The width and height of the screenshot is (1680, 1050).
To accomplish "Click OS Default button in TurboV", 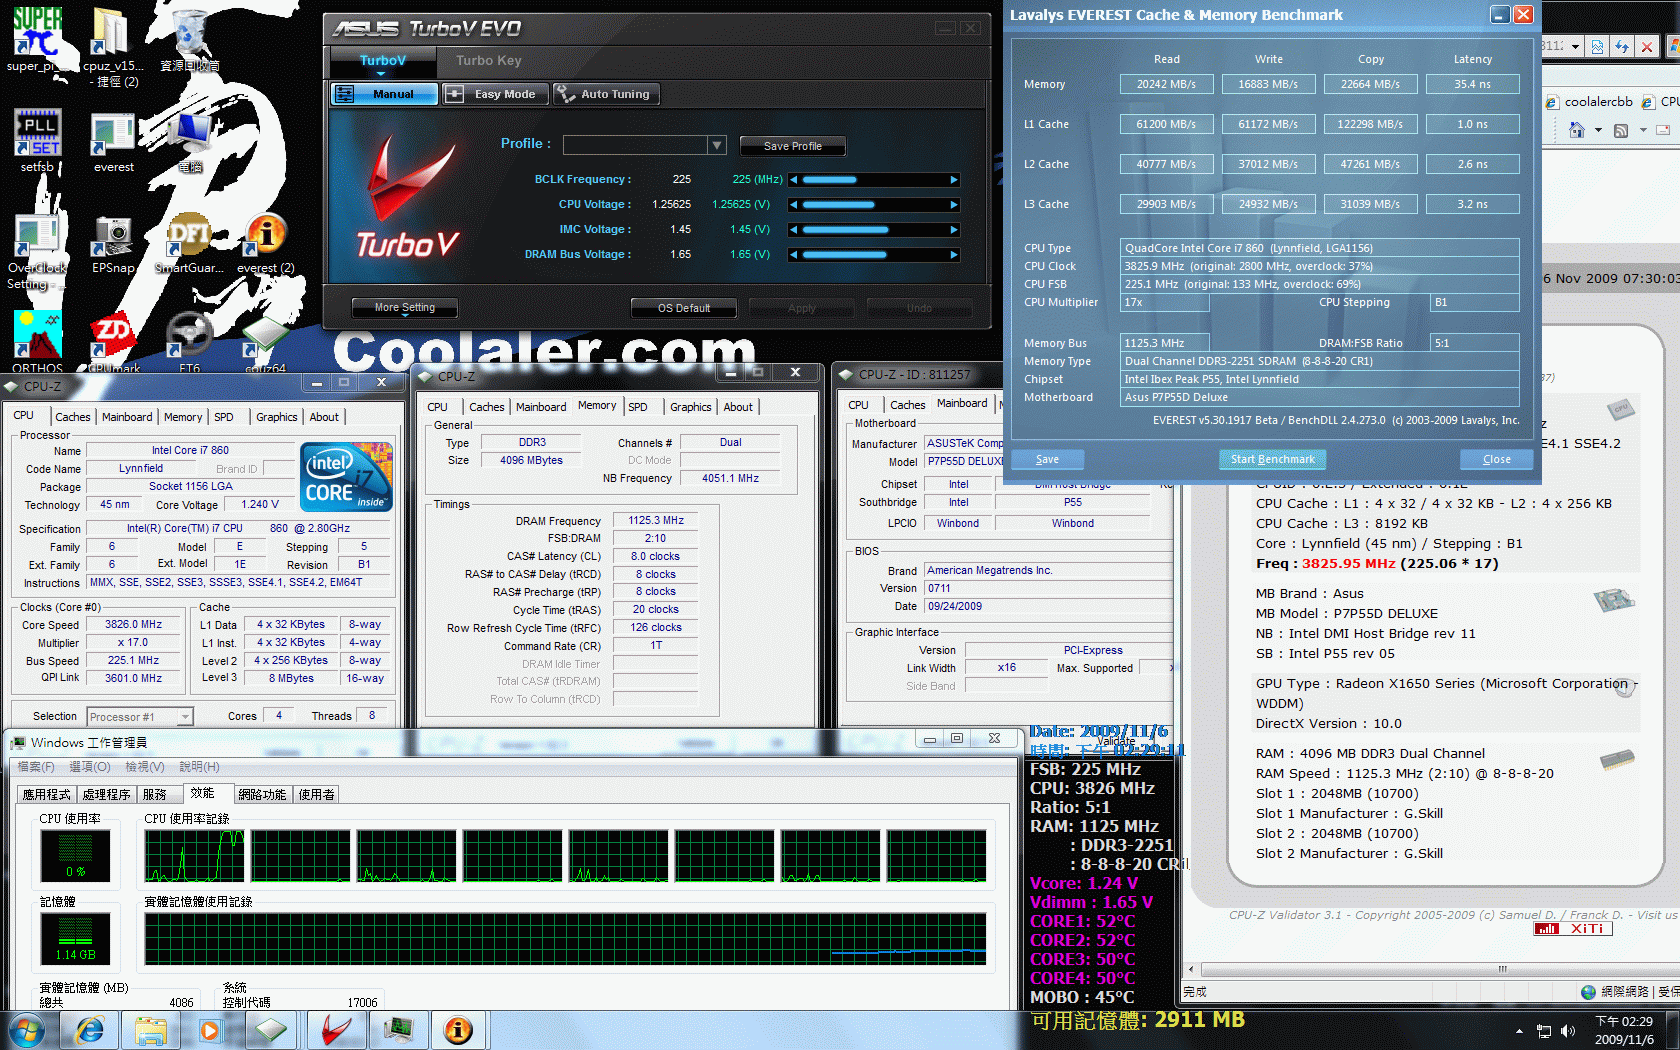I will coord(684,308).
